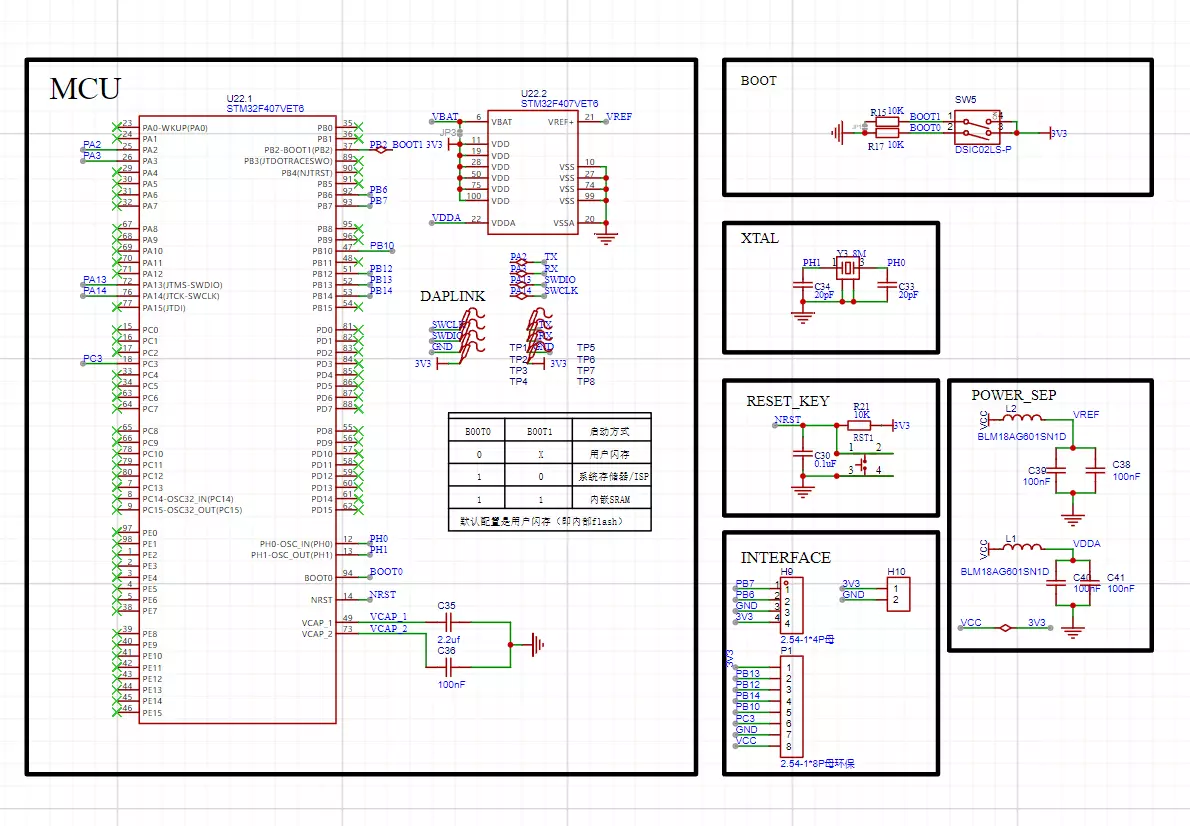Click the C35 2.2uF capacitor

coord(447,622)
